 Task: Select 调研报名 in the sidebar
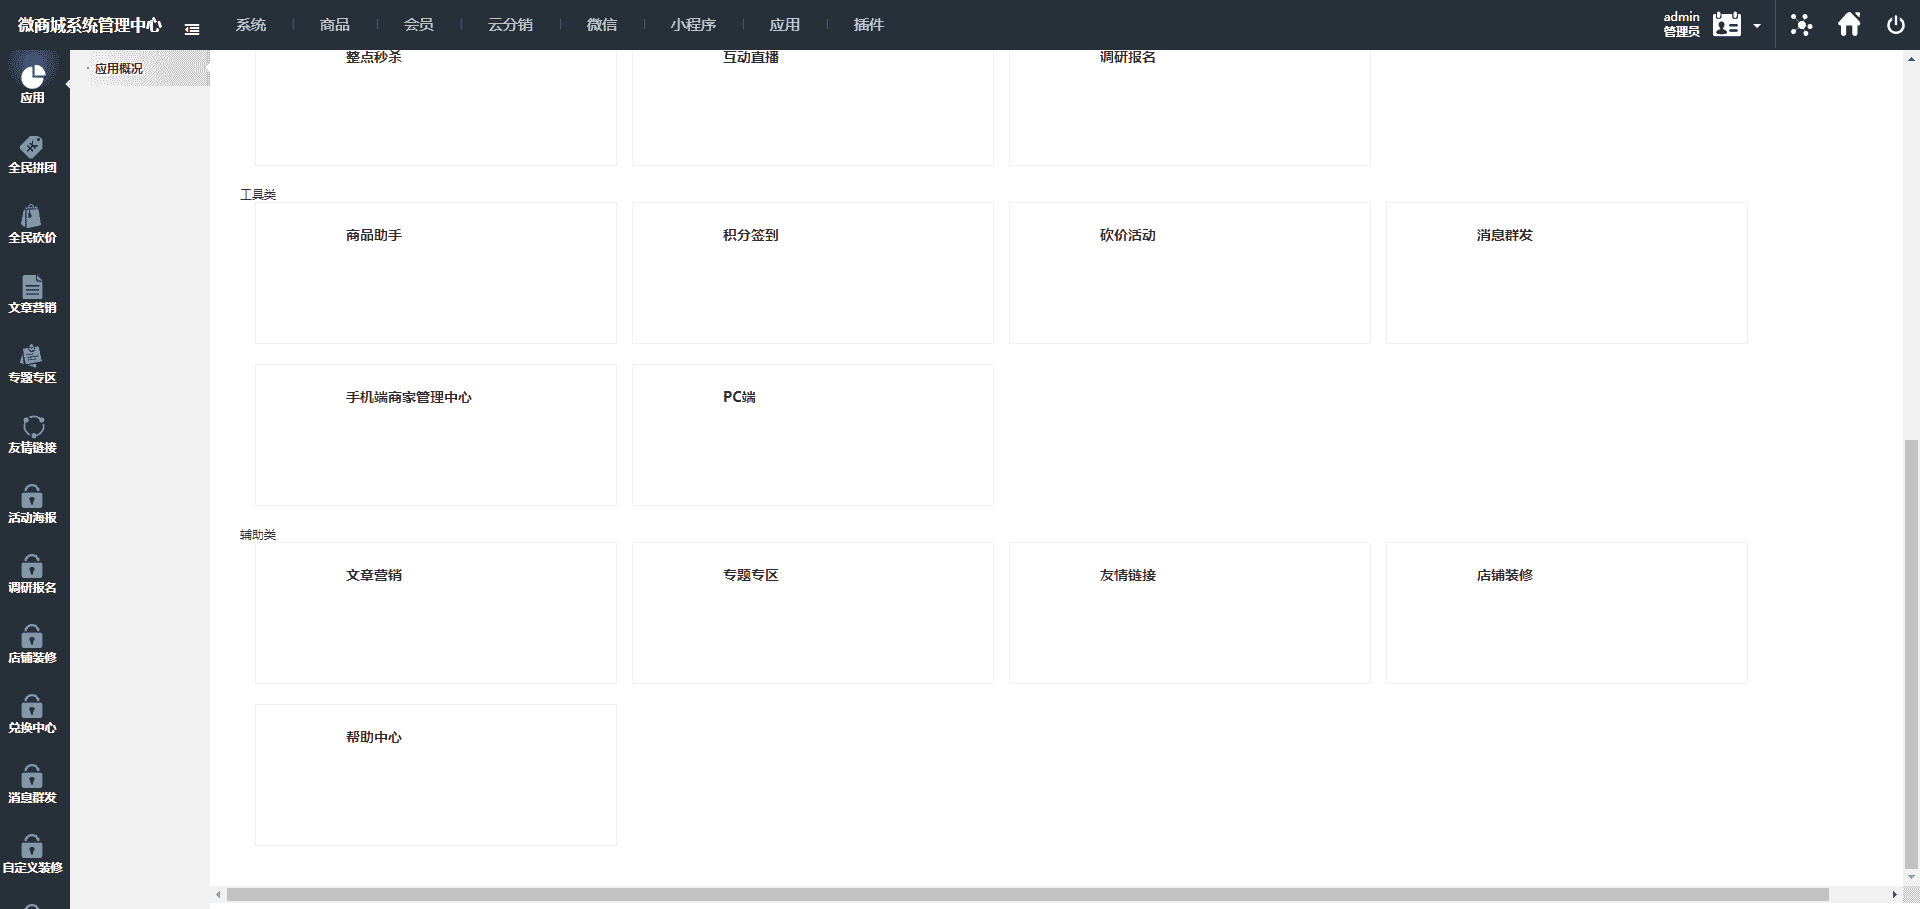pos(33,575)
